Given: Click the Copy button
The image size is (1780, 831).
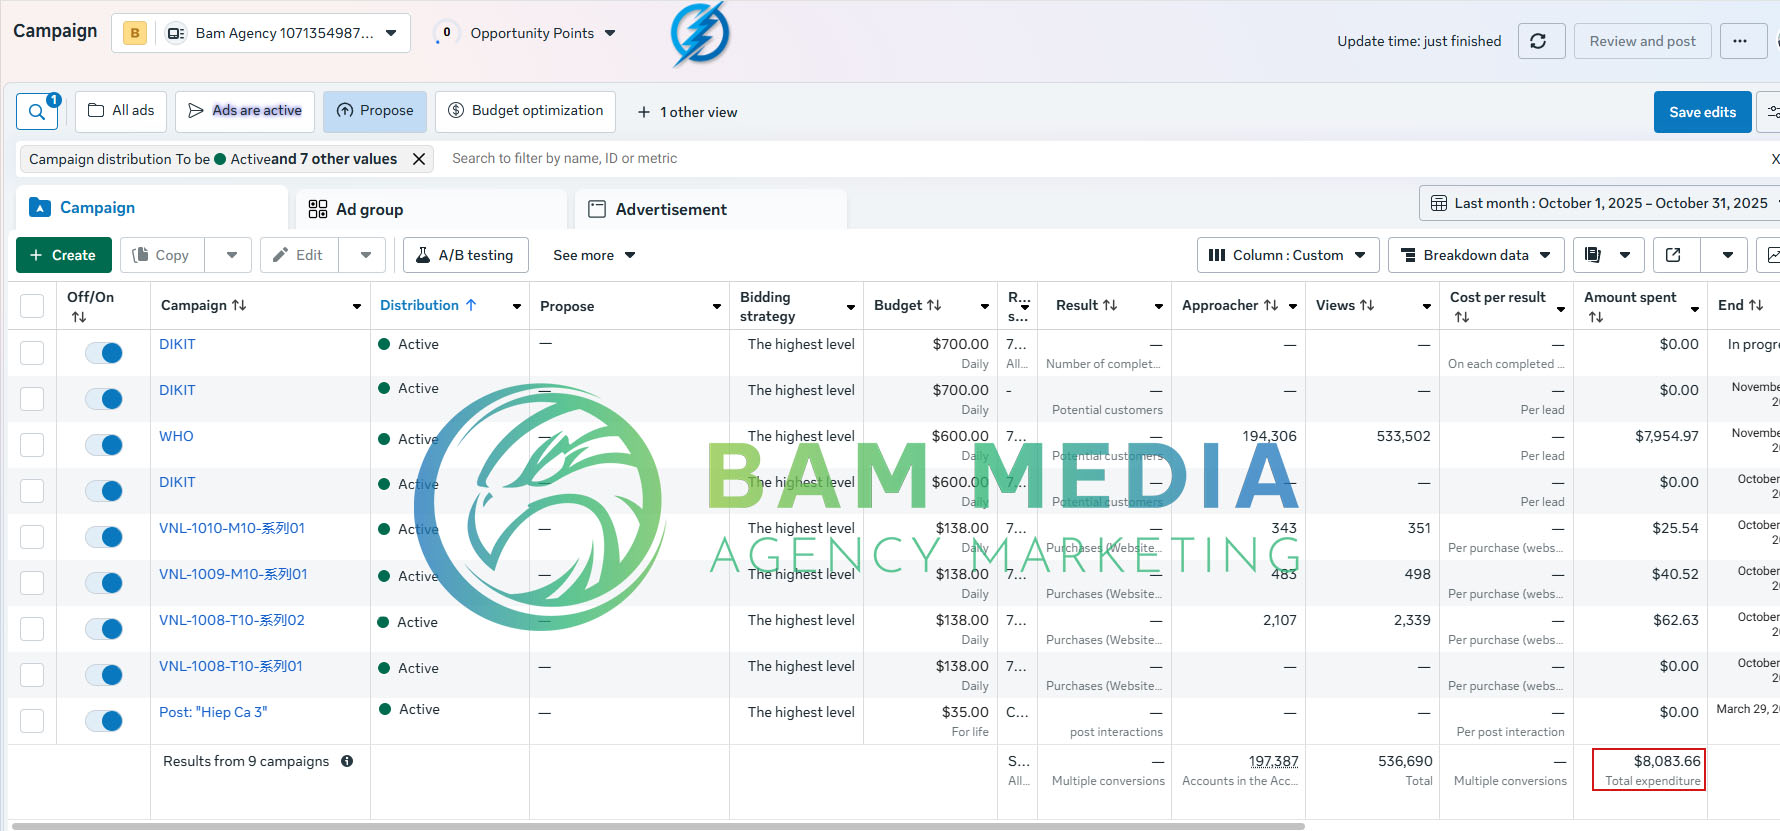Looking at the screenshot, I should [162, 255].
